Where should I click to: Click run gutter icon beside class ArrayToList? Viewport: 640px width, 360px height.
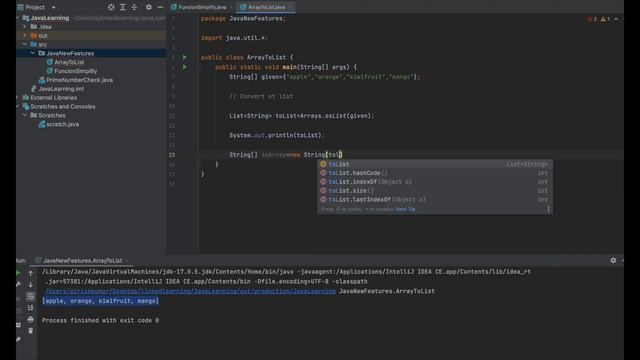(x=184, y=57)
